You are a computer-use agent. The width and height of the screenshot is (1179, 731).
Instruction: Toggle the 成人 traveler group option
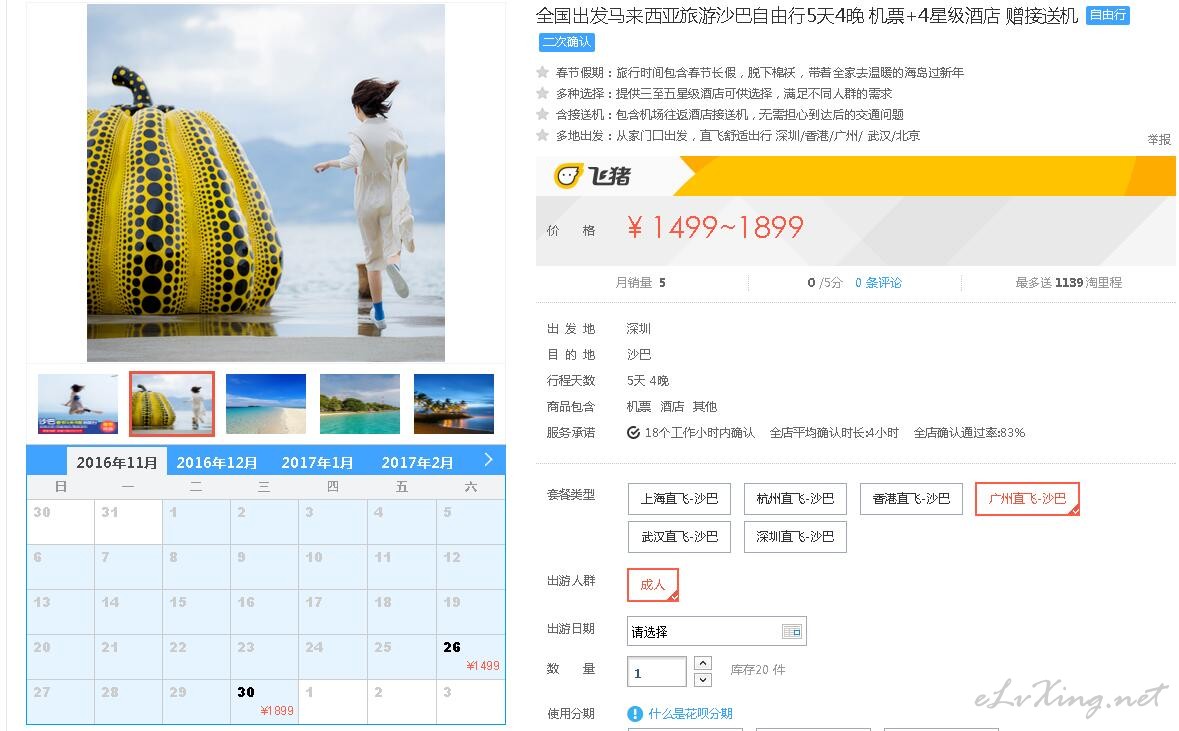(x=653, y=584)
